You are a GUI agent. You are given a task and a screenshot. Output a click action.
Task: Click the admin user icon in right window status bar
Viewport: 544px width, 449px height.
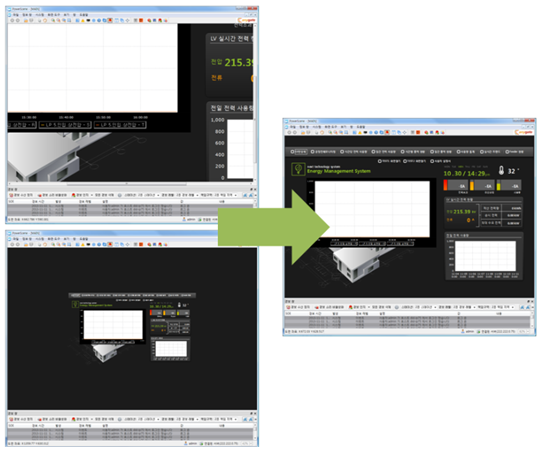[463, 332]
